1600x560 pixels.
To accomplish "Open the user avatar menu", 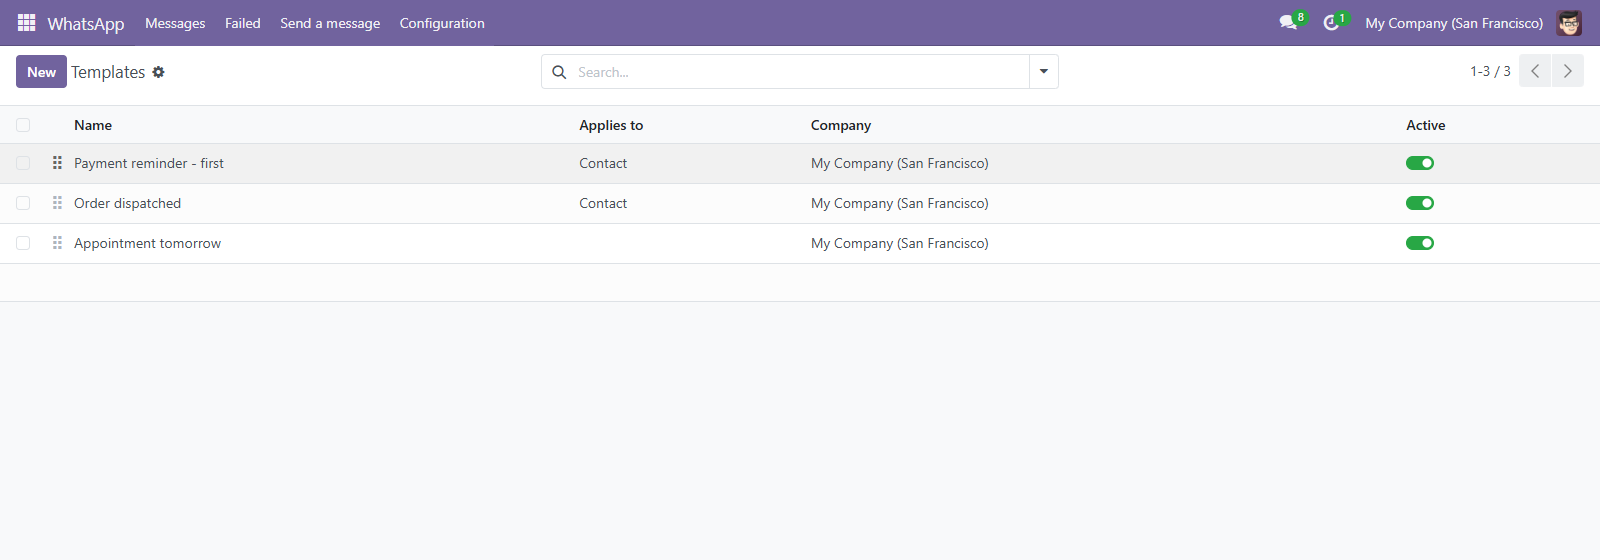I will (1569, 23).
